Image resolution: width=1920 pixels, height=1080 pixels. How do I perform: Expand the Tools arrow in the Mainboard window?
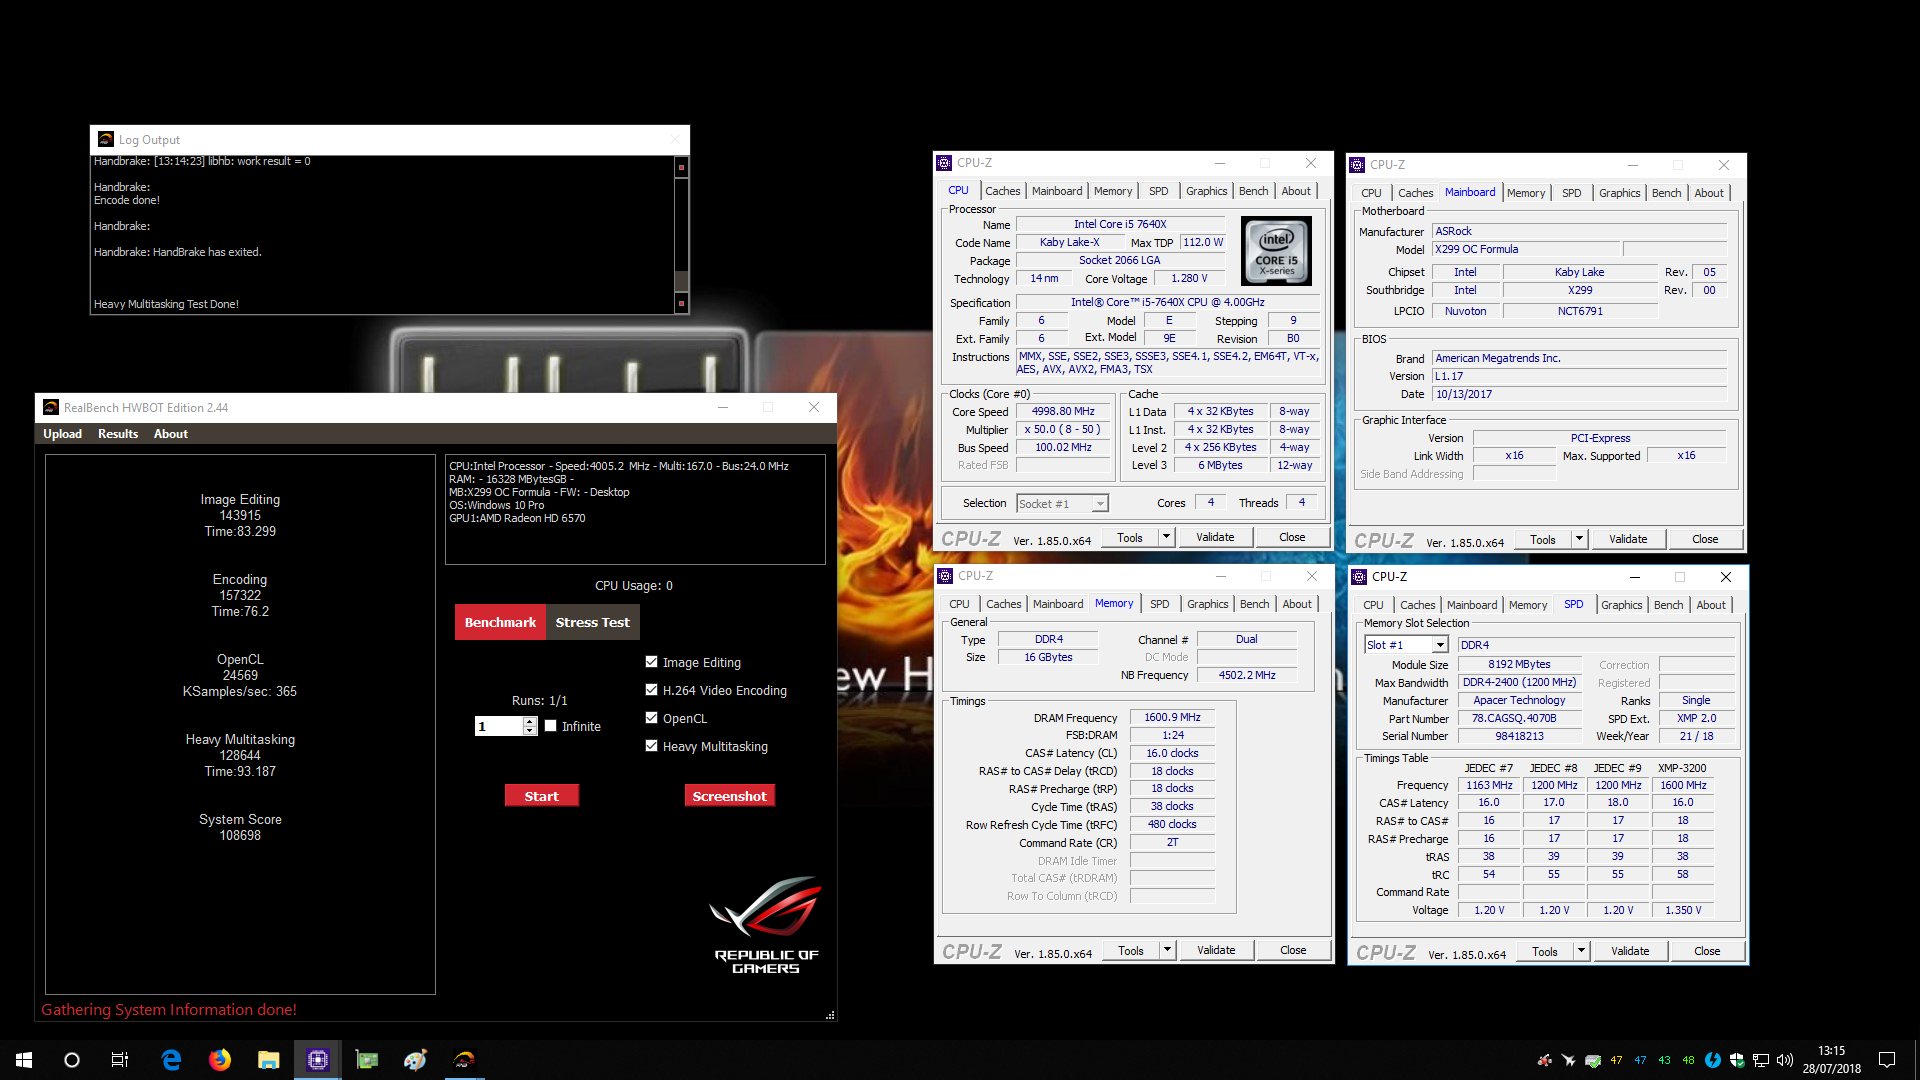point(1579,539)
